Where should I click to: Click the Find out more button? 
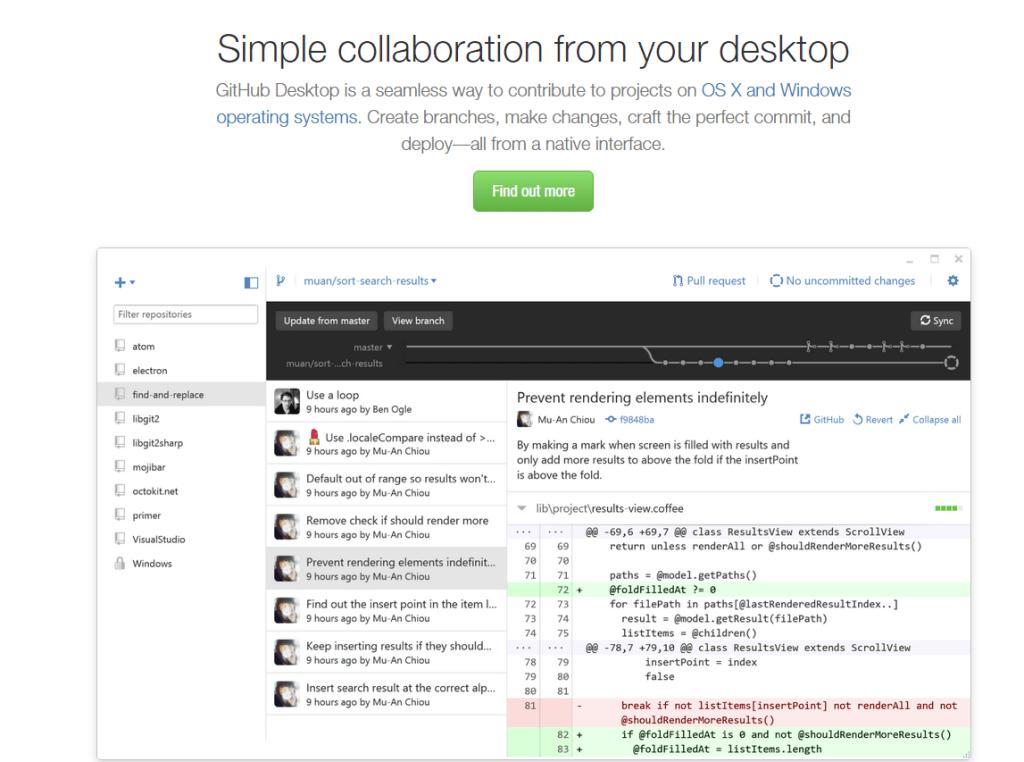[x=533, y=191]
